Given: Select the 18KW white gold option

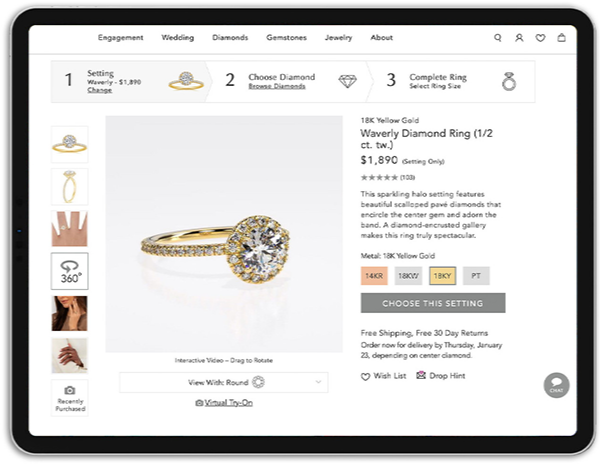Looking at the screenshot, I should (408, 275).
